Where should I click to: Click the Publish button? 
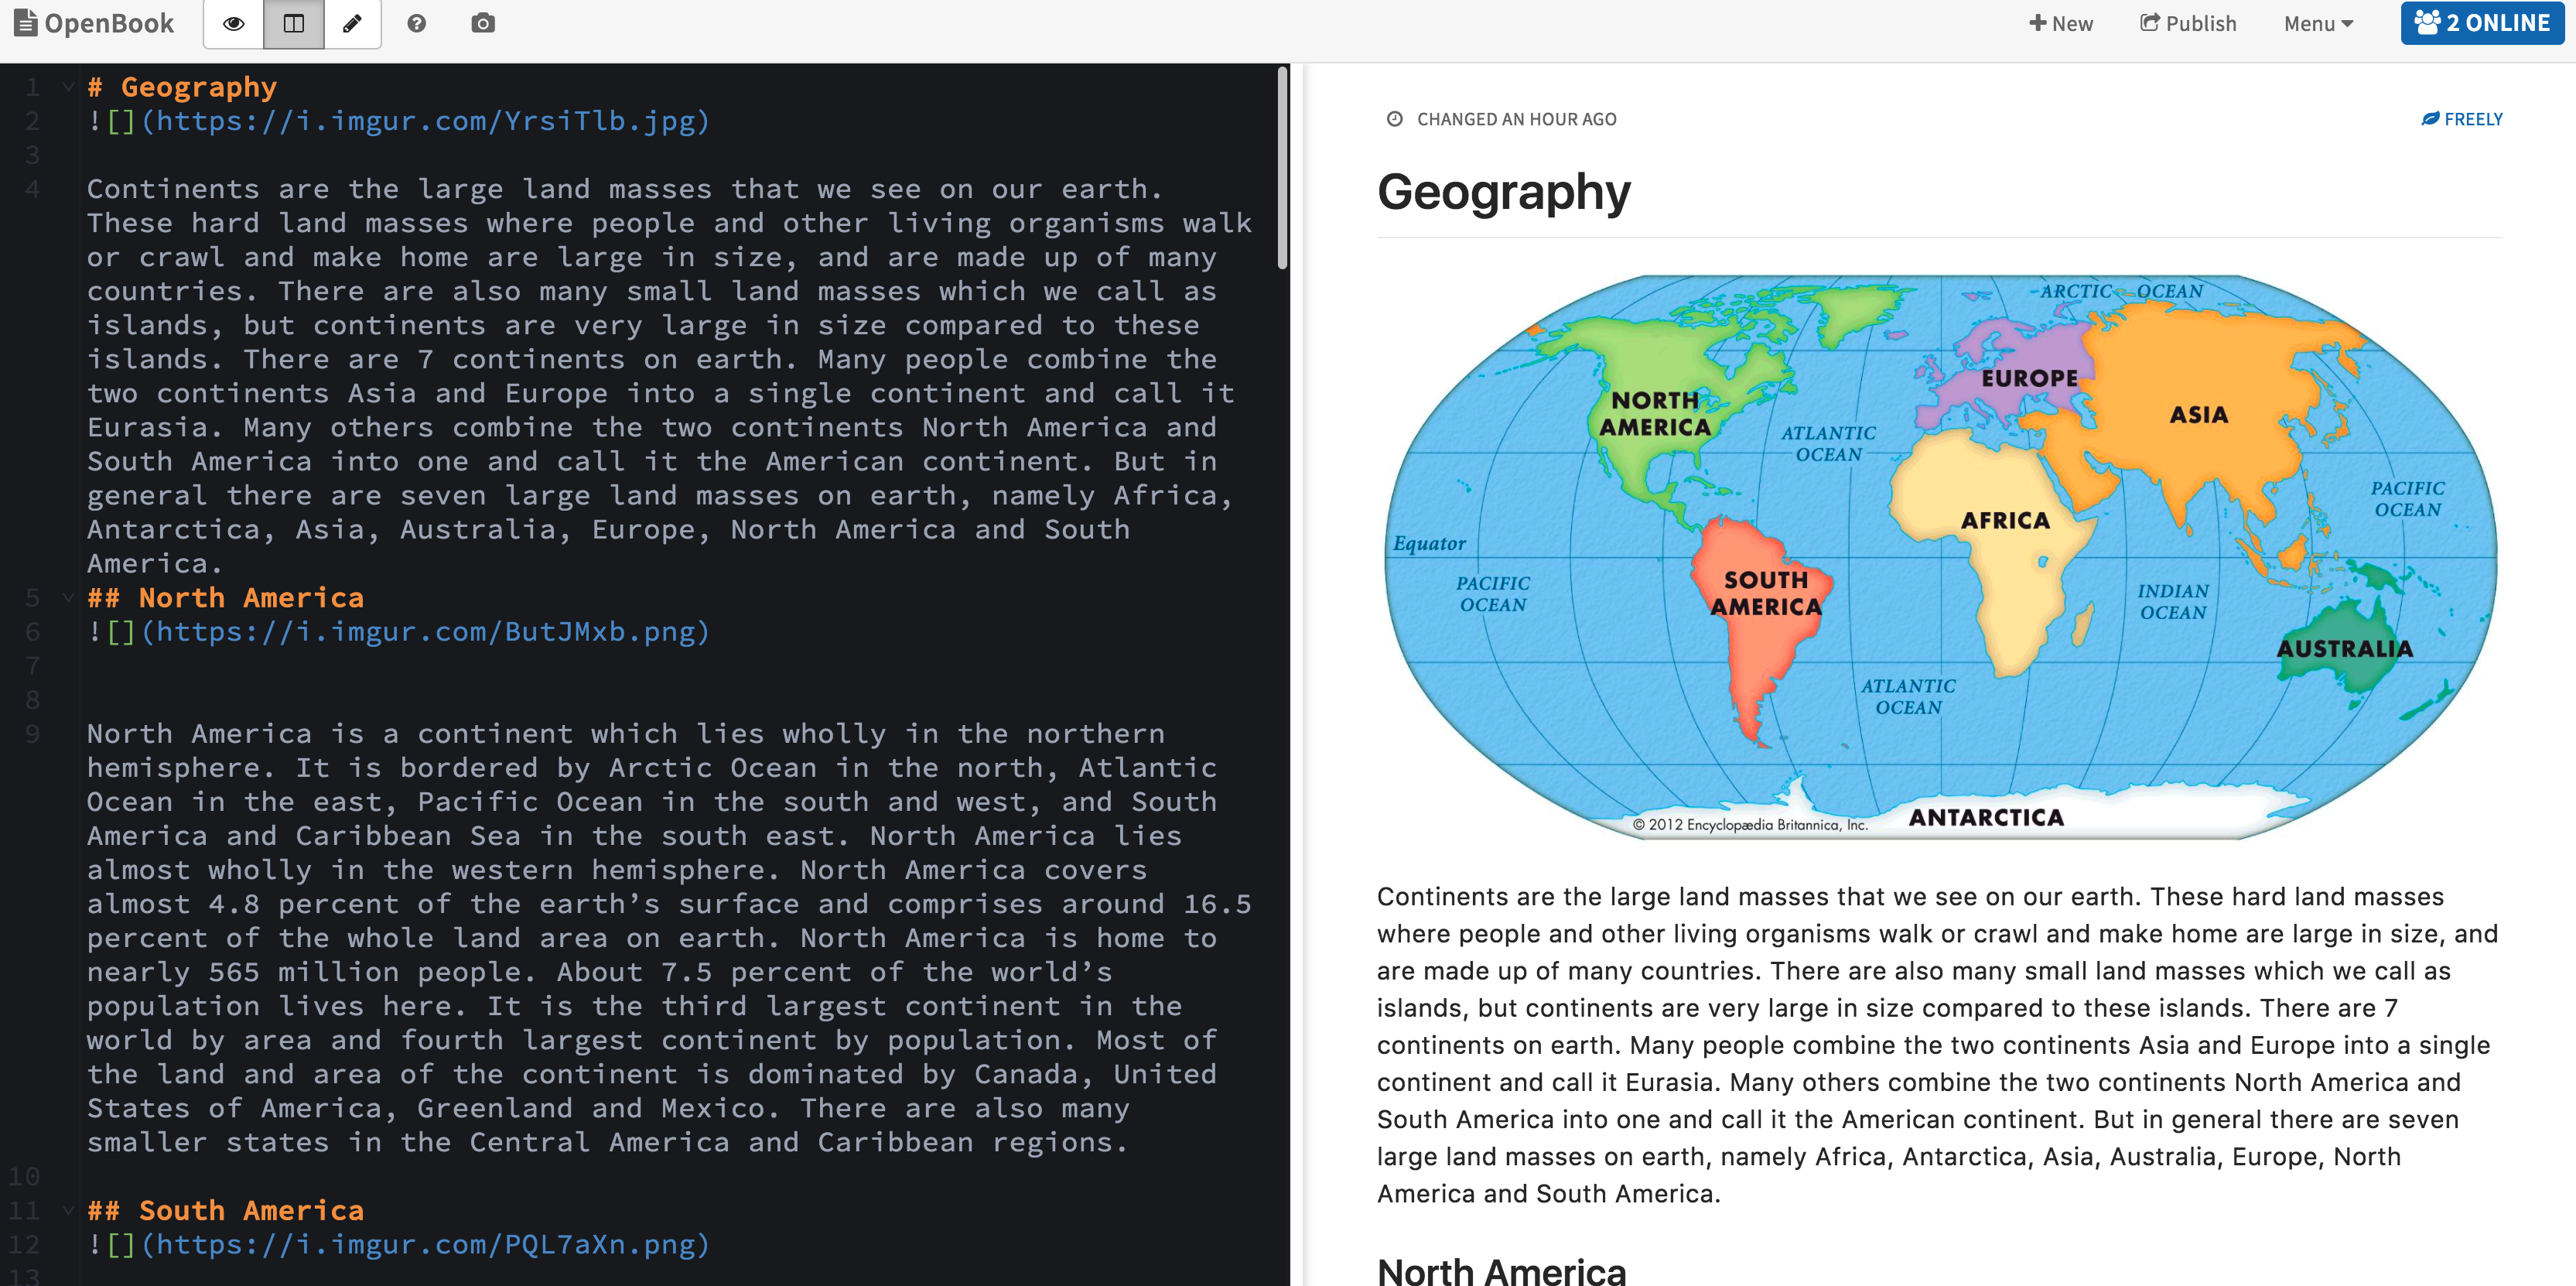point(2188,24)
